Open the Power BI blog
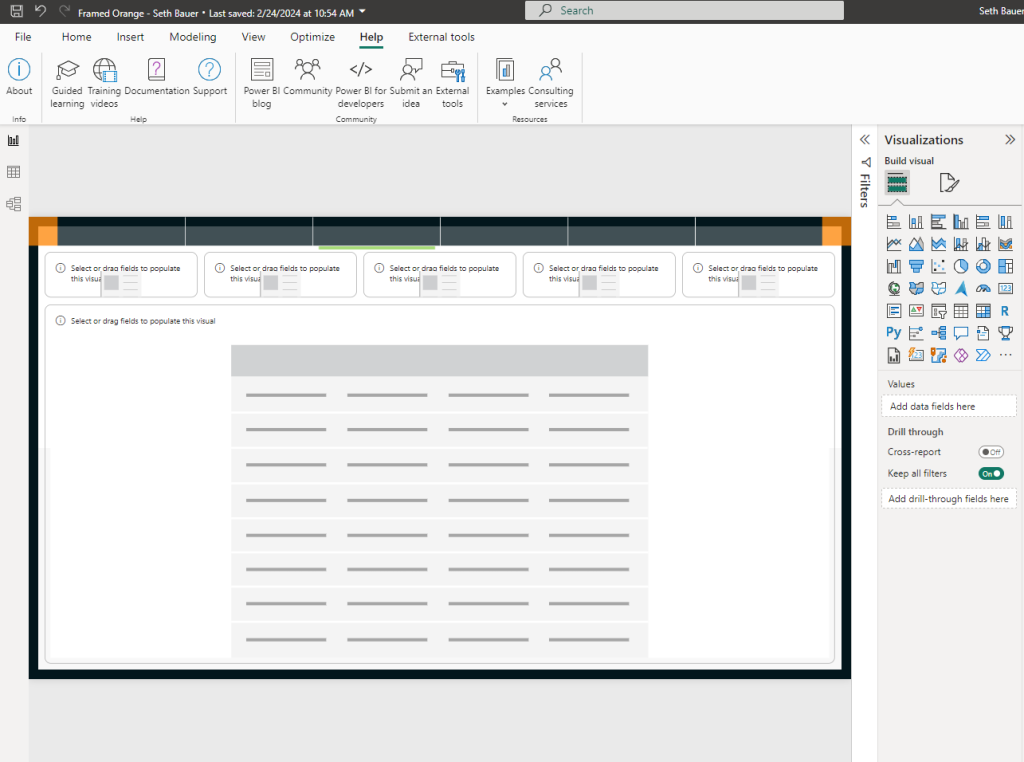Viewport: 1024px width, 762px height. pos(262,84)
